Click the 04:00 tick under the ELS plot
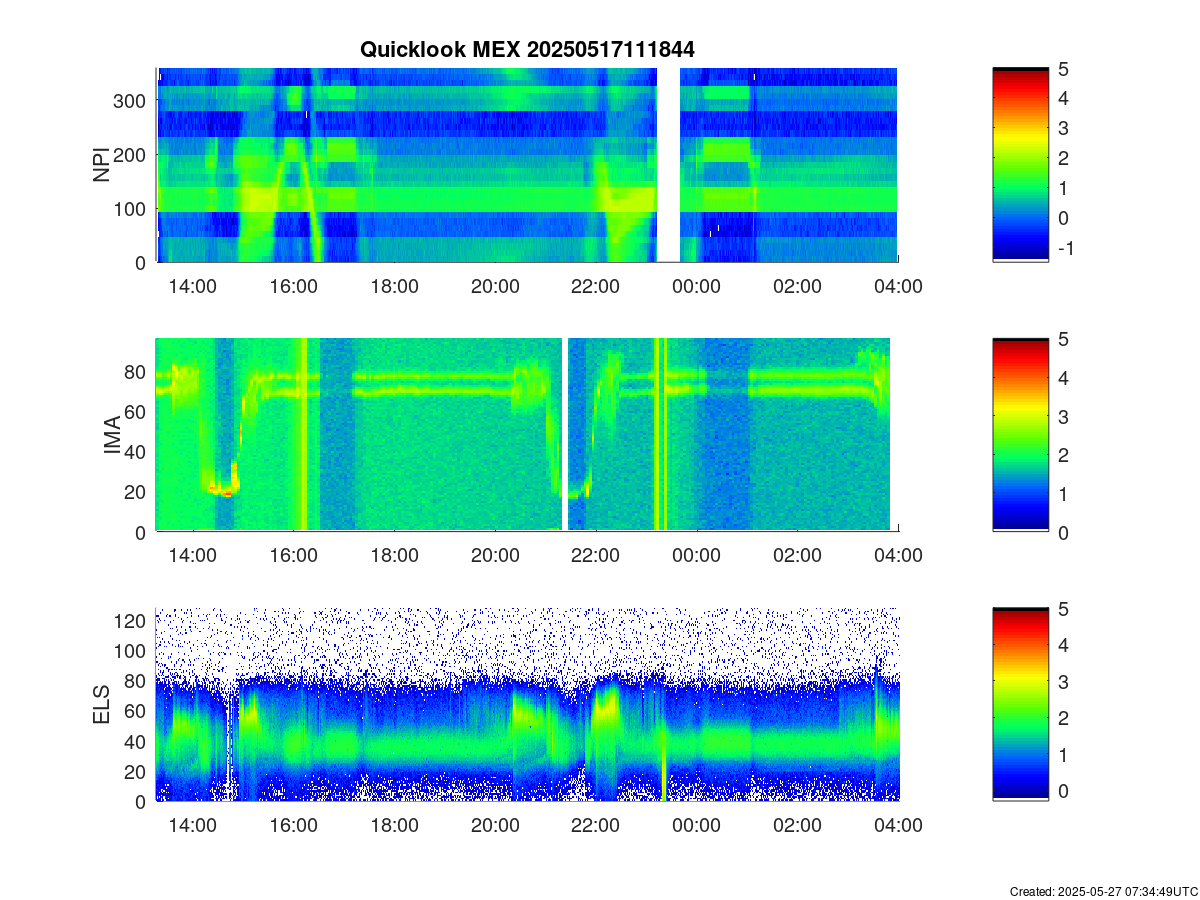Viewport: 1200px width, 900px height. (x=898, y=826)
